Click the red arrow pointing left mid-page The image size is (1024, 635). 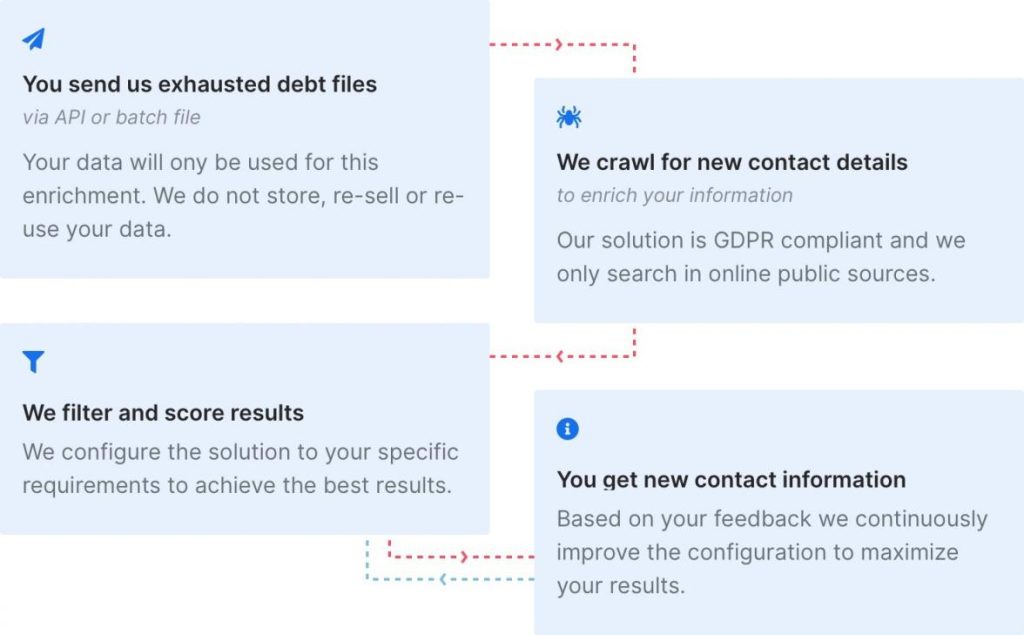tap(559, 356)
